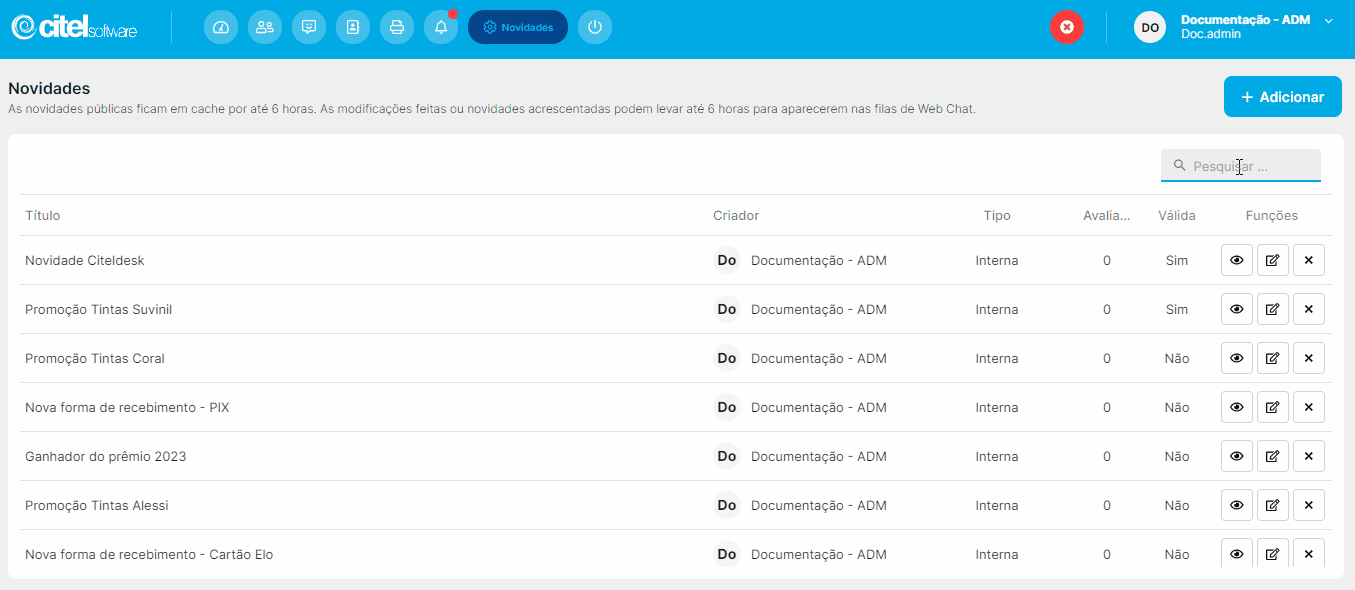View the Cartão Elo recebimento entry
This screenshot has width=1355, height=590.
pyautogui.click(x=1237, y=554)
